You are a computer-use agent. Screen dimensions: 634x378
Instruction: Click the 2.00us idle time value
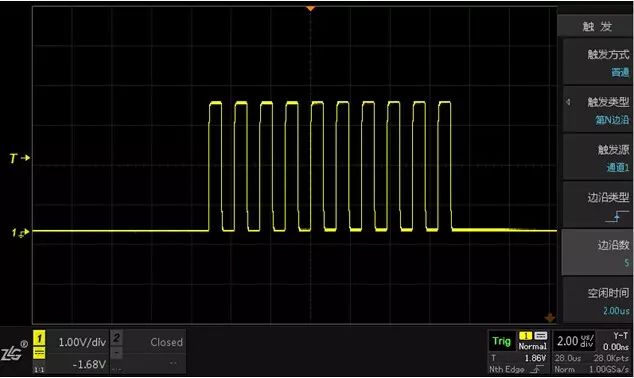coord(616,310)
